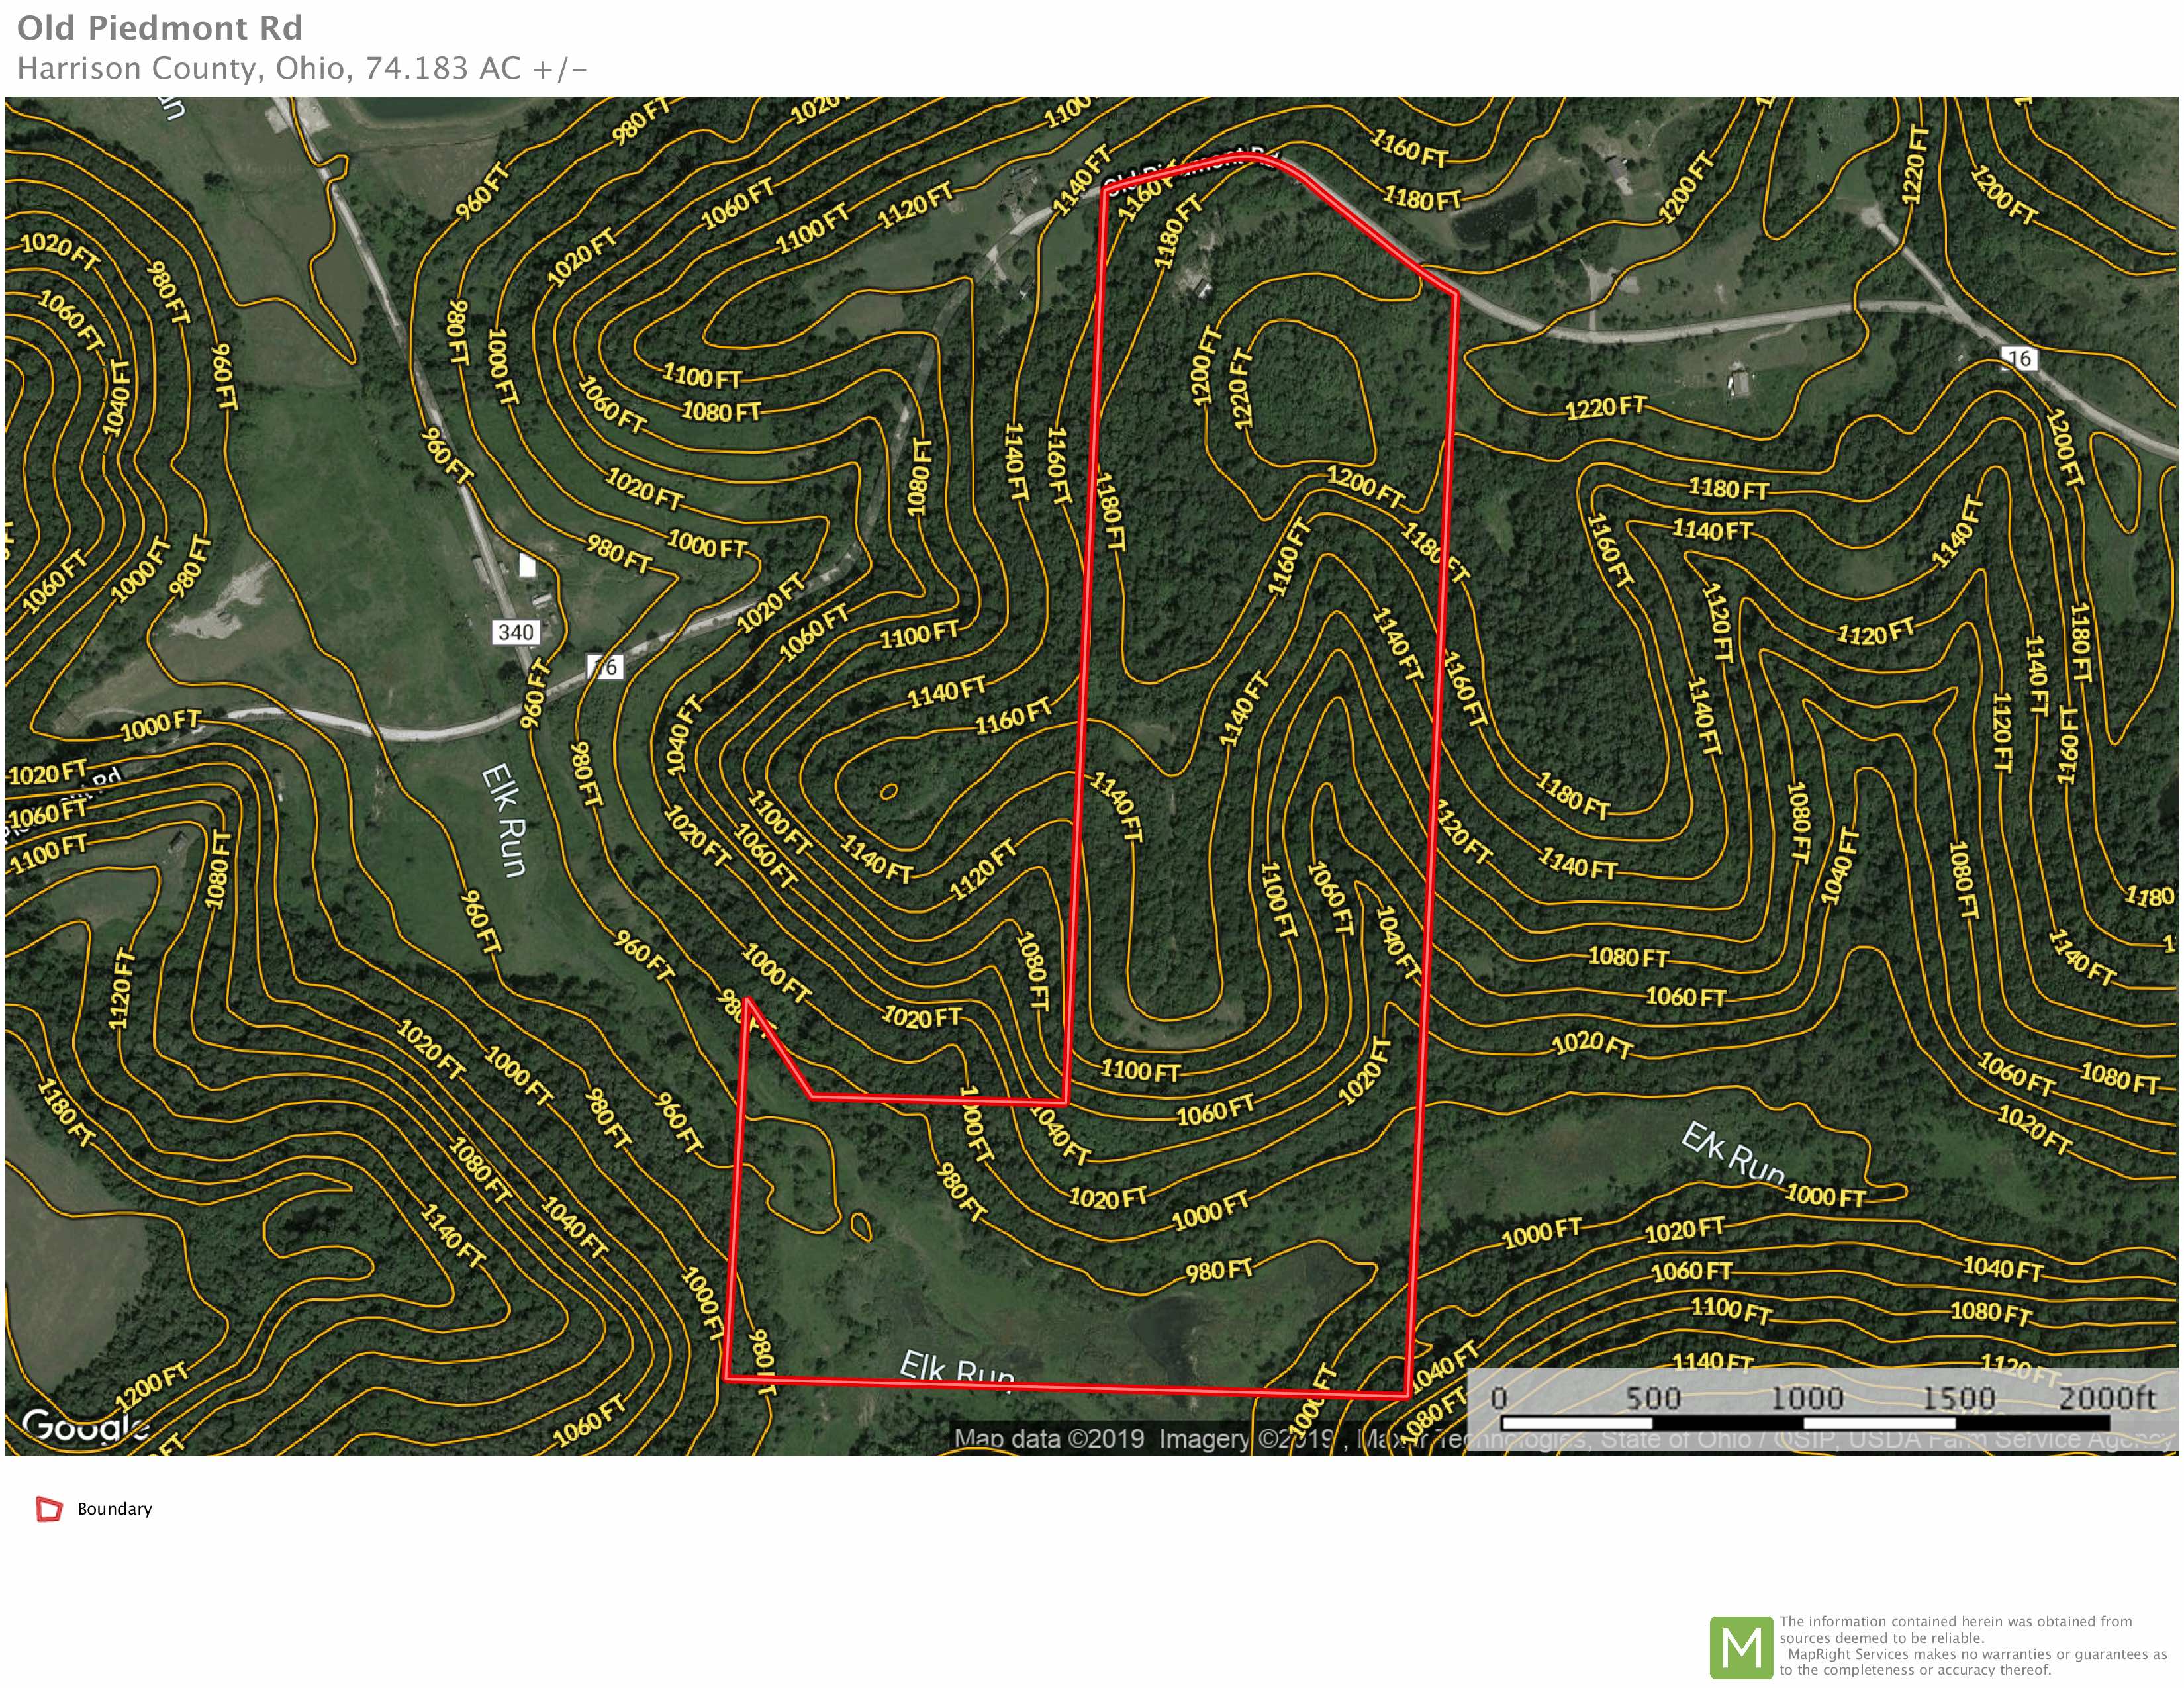The height and width of the screenshot is (1688, 2184).
Task: Click the route 340 road shield
Action: (x=516, y=632)
